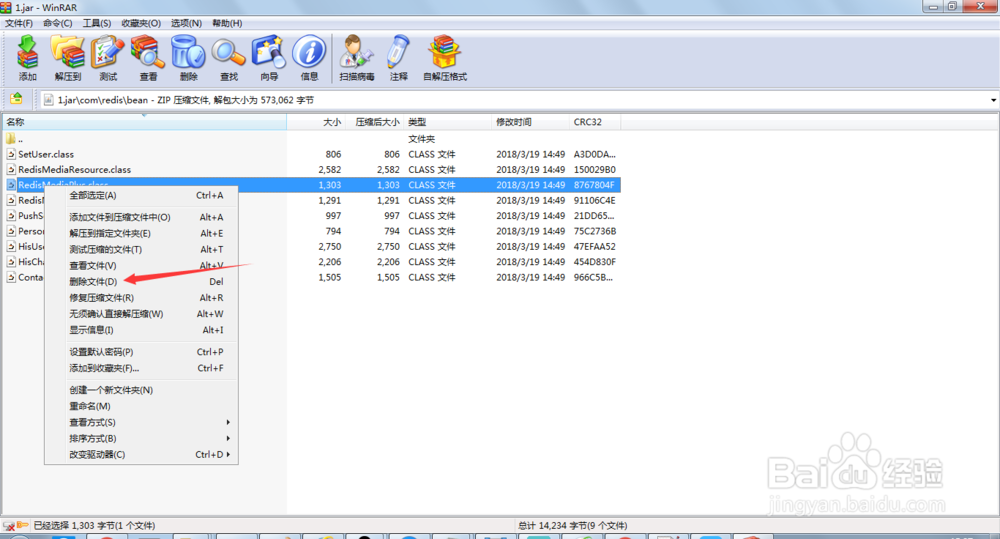
Task: Open the 工具(S) menu
Action: (97, 23)
